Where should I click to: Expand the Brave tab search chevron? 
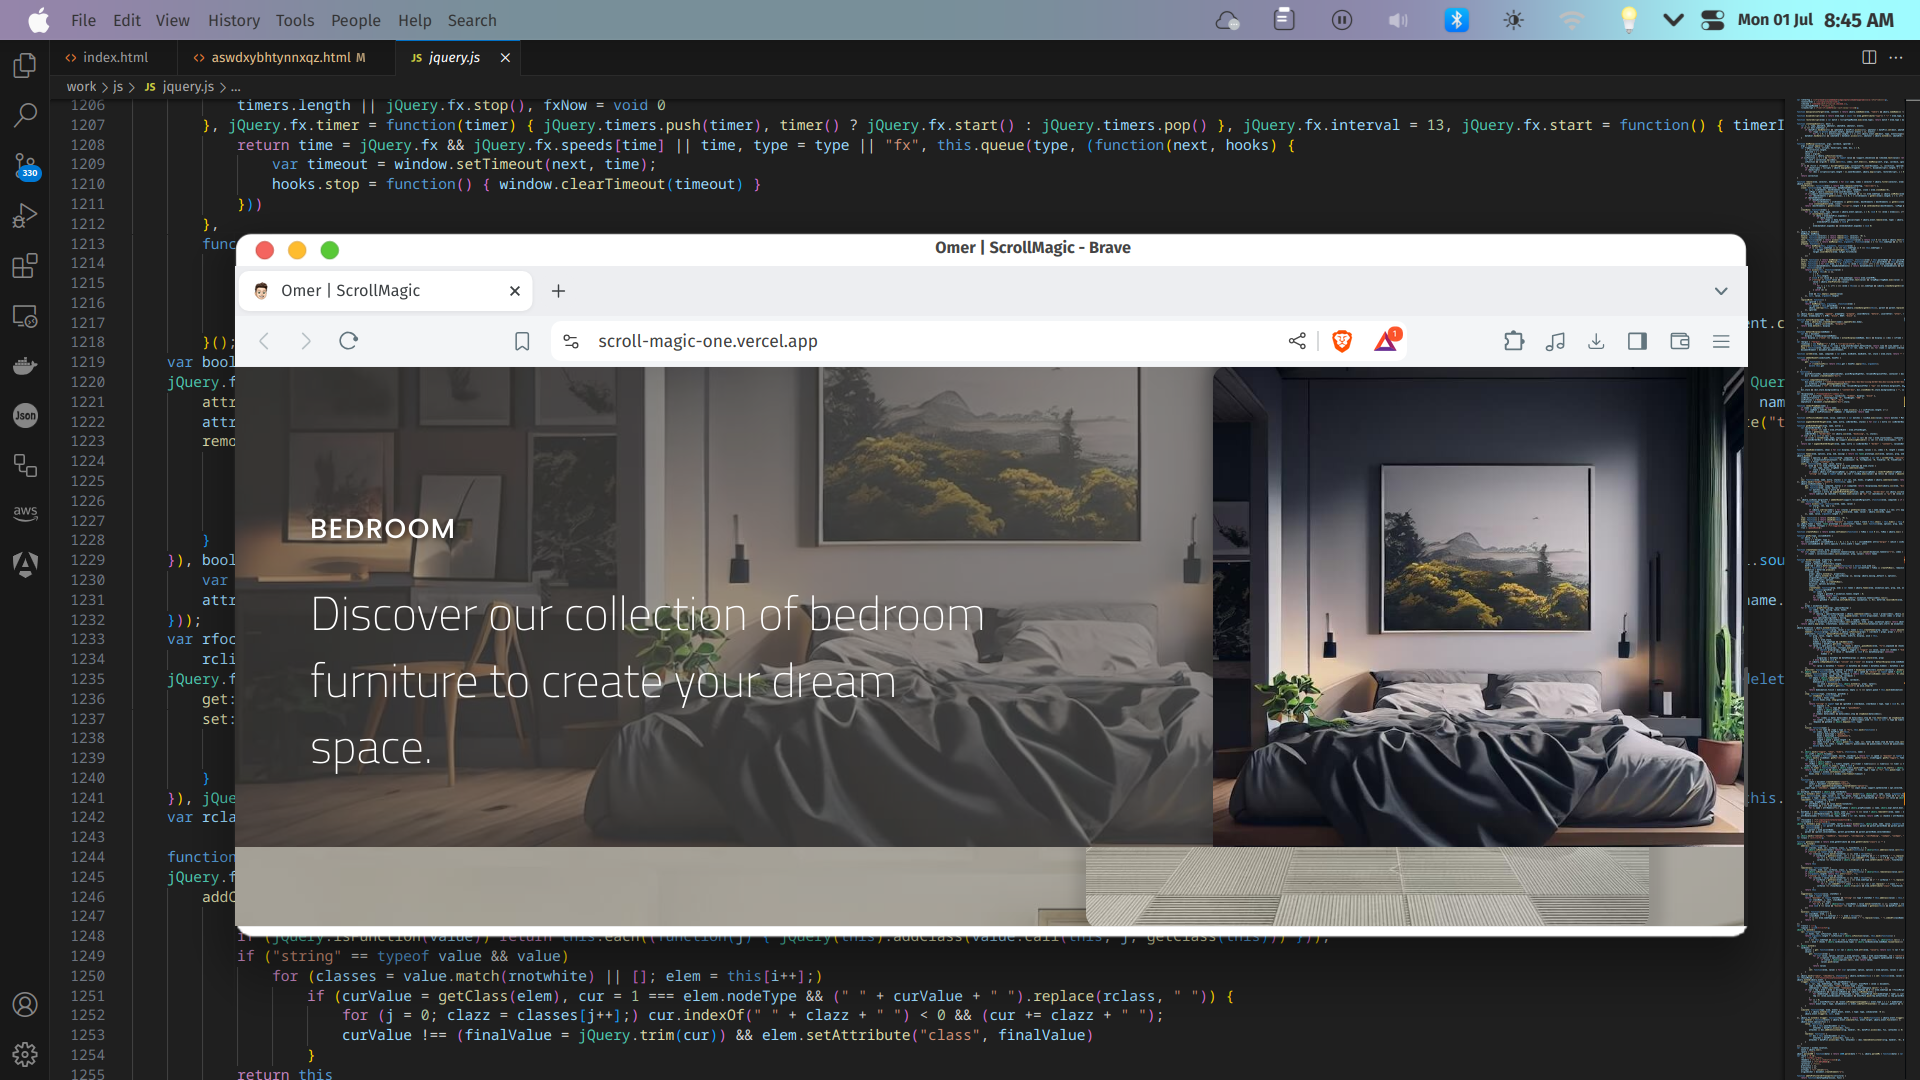(1721, 291)
